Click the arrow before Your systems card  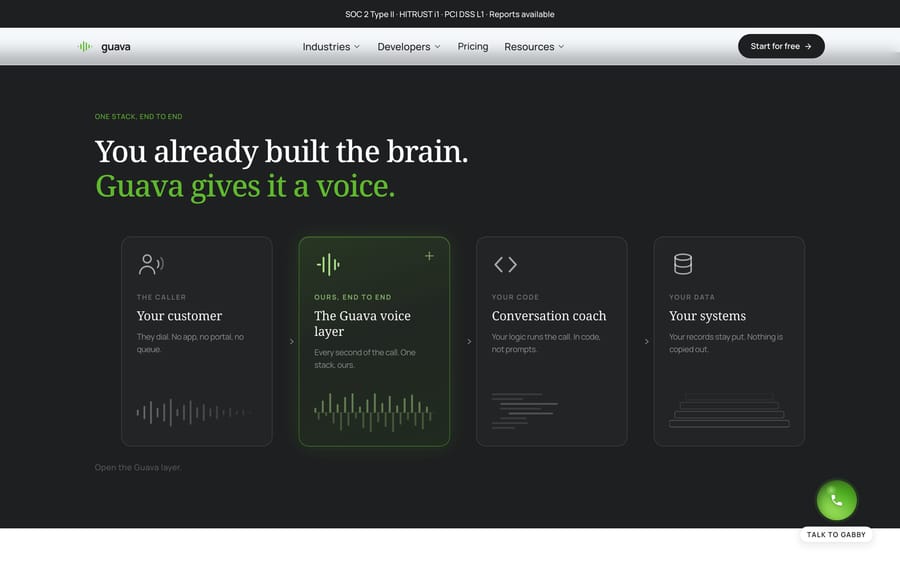[x=646, y=341]
